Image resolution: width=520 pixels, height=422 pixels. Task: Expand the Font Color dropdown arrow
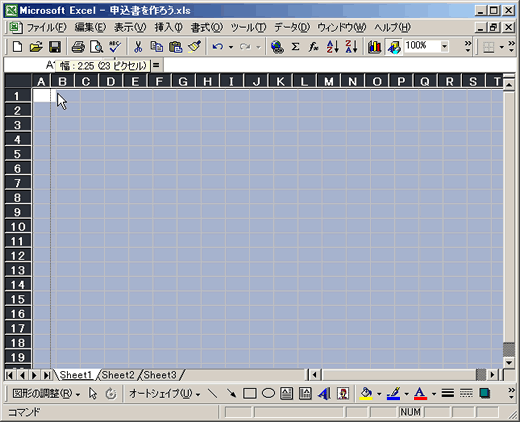(434, 394)
